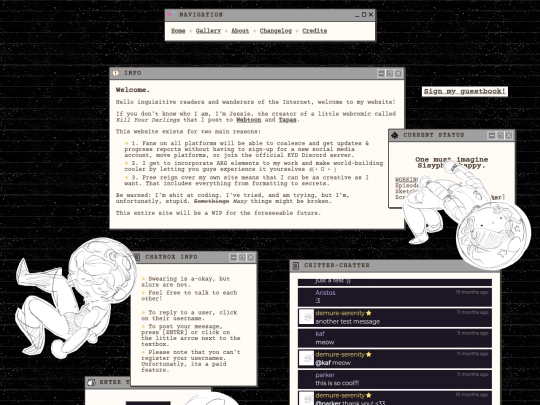Image resolution: width=540 pixels, height=405 pixels.
Task: Click the Enter window title icon
Action: (x=91, y=382)
